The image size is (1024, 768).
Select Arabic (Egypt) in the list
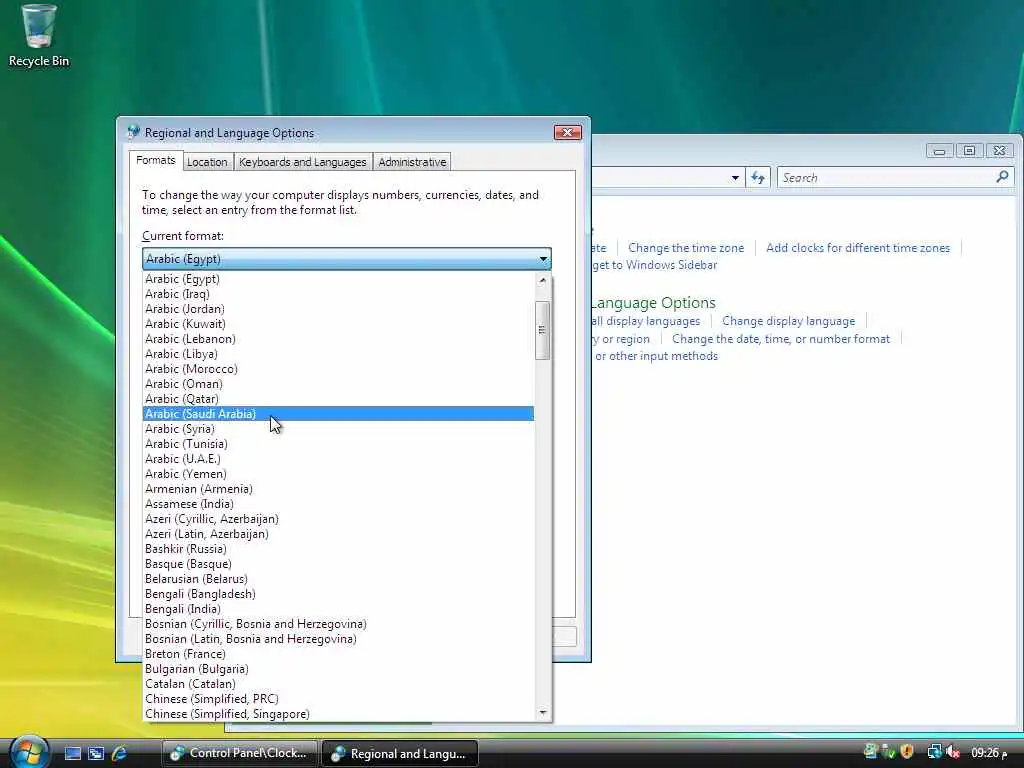pyautogui.click(x=338, y=279)
